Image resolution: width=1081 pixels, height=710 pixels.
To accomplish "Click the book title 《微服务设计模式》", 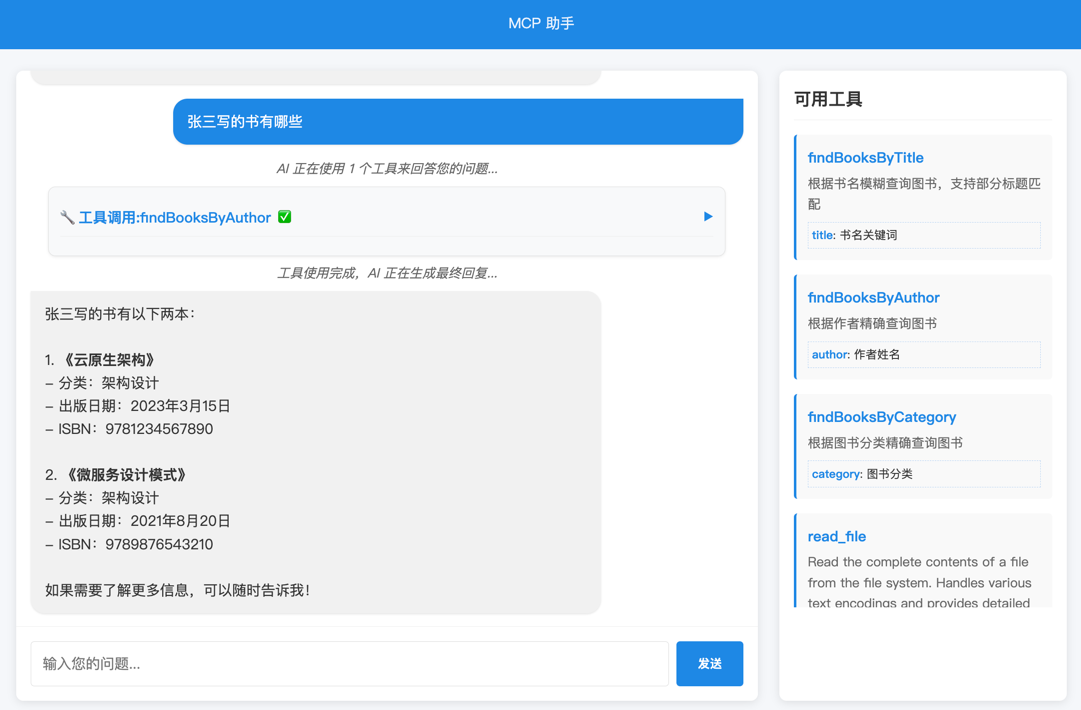I will tap(126, 475).
